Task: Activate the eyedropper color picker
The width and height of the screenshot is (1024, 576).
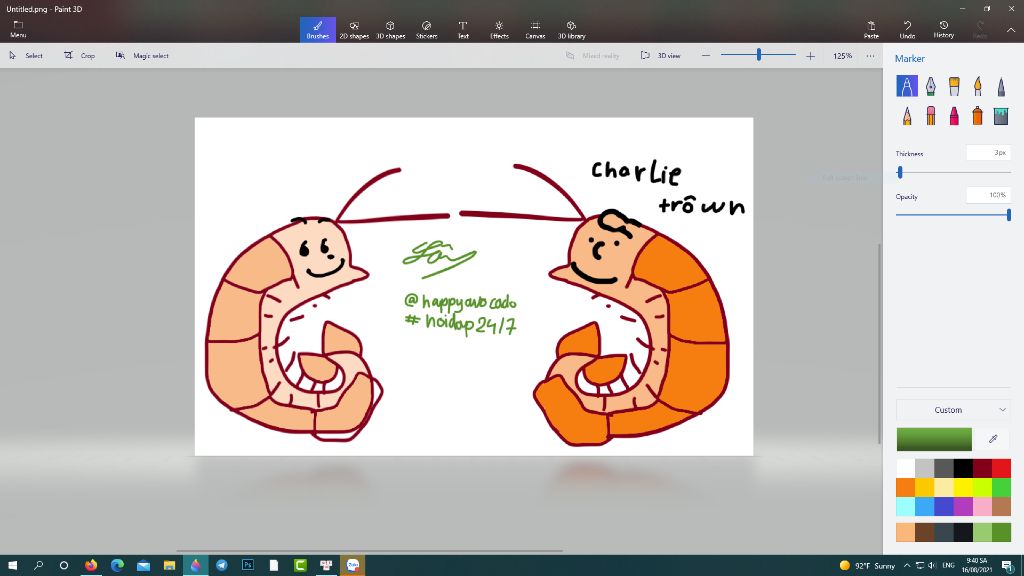Action: point(993,439)
